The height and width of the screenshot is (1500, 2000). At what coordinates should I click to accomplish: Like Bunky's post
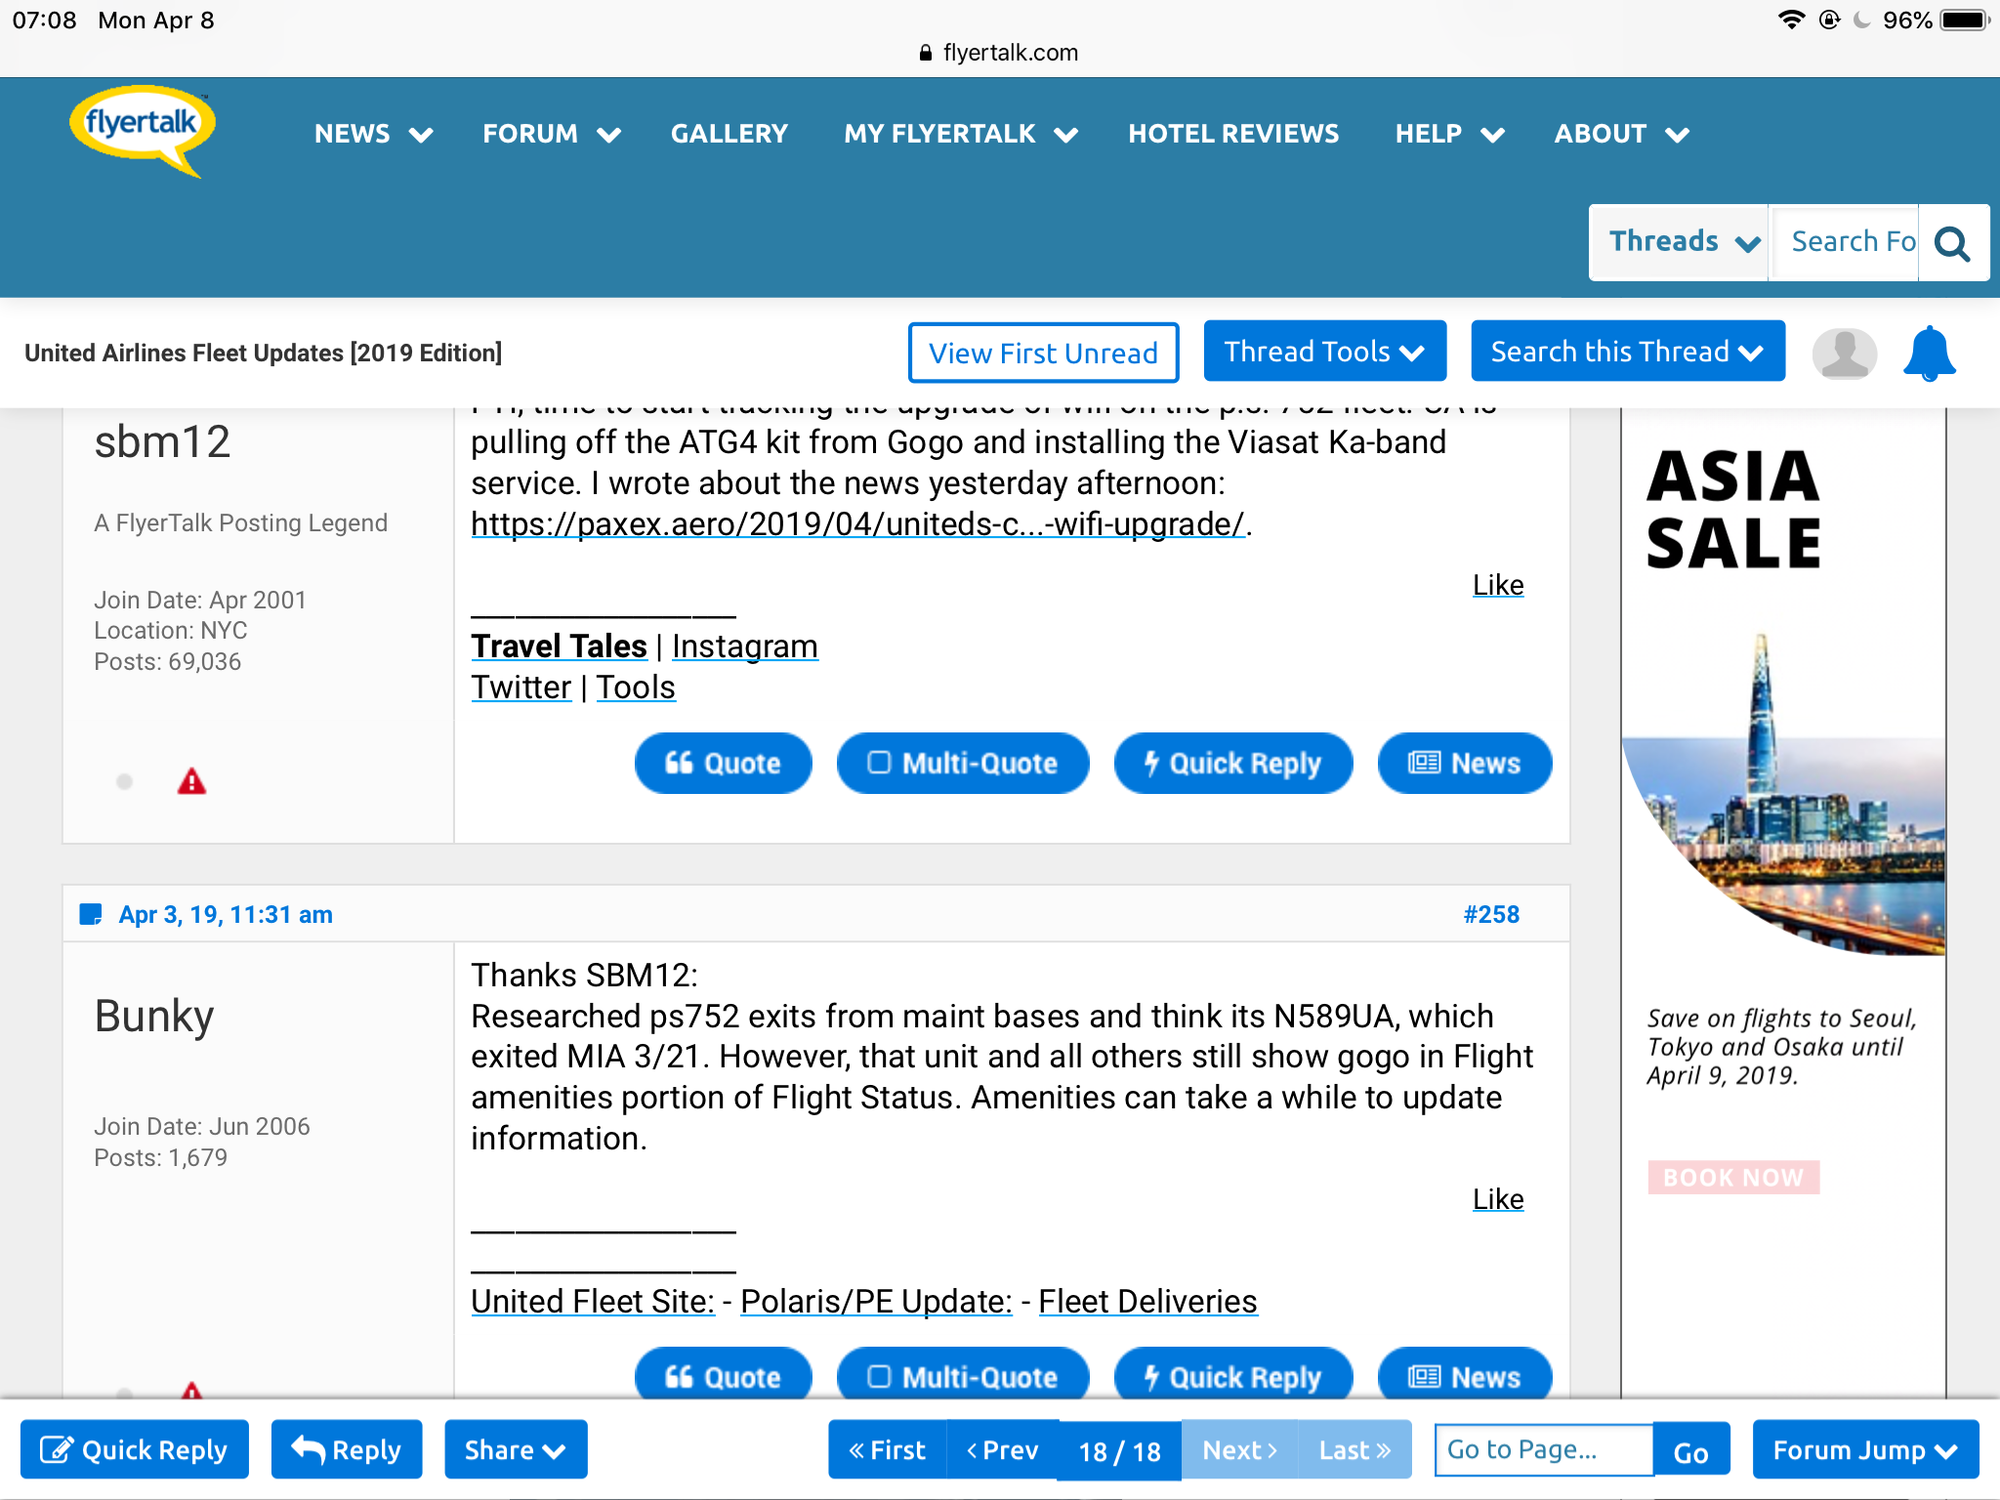1498,1199
